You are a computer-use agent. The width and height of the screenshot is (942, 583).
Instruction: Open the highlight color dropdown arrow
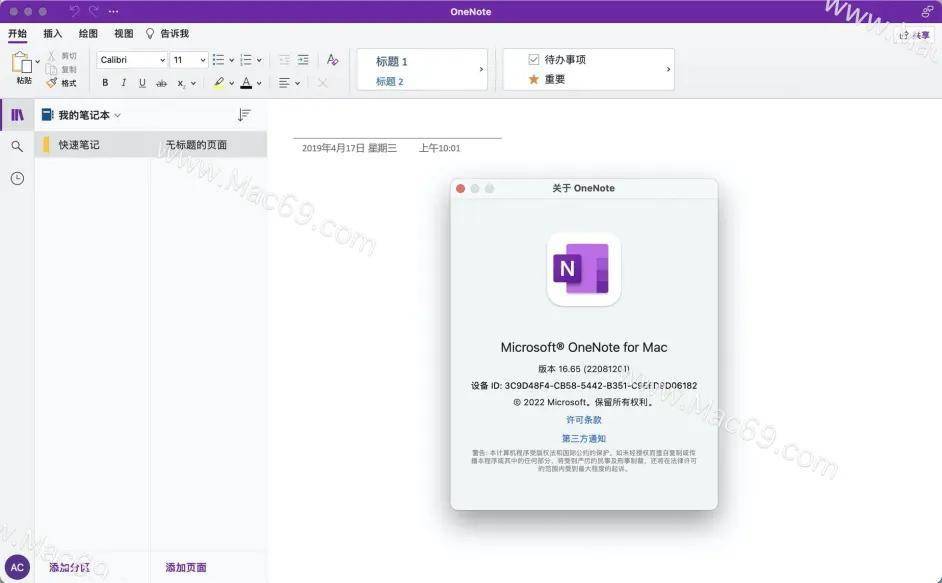(232, 84)
